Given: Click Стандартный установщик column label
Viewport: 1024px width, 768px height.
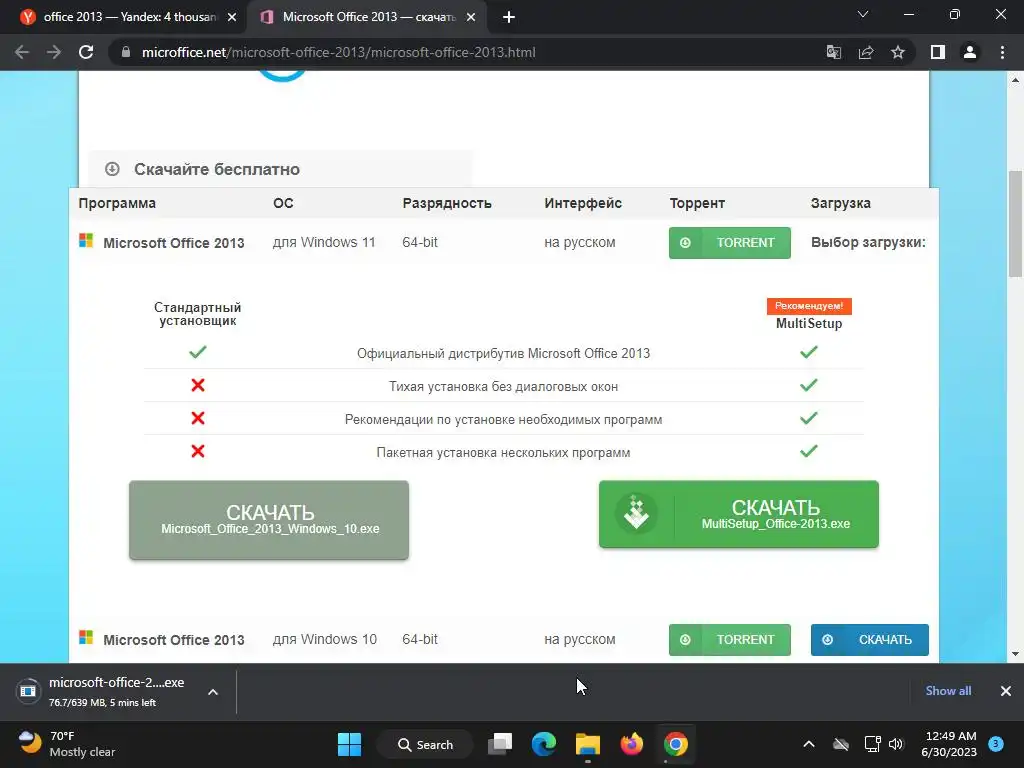Looking at the screenshot, I should click(x=198, y=314).
